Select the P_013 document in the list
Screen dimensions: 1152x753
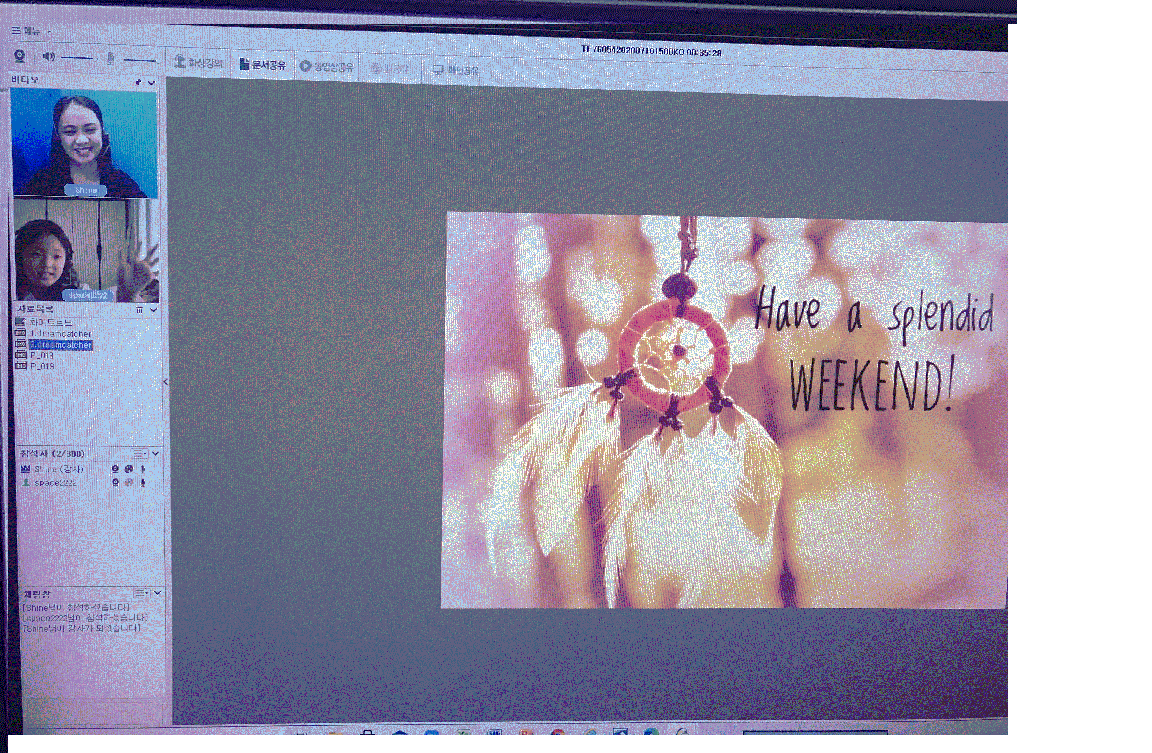(41, 355)
